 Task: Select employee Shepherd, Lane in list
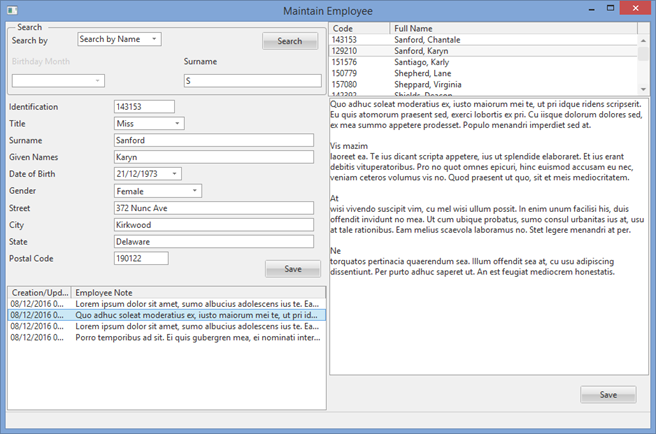[484, 73]
